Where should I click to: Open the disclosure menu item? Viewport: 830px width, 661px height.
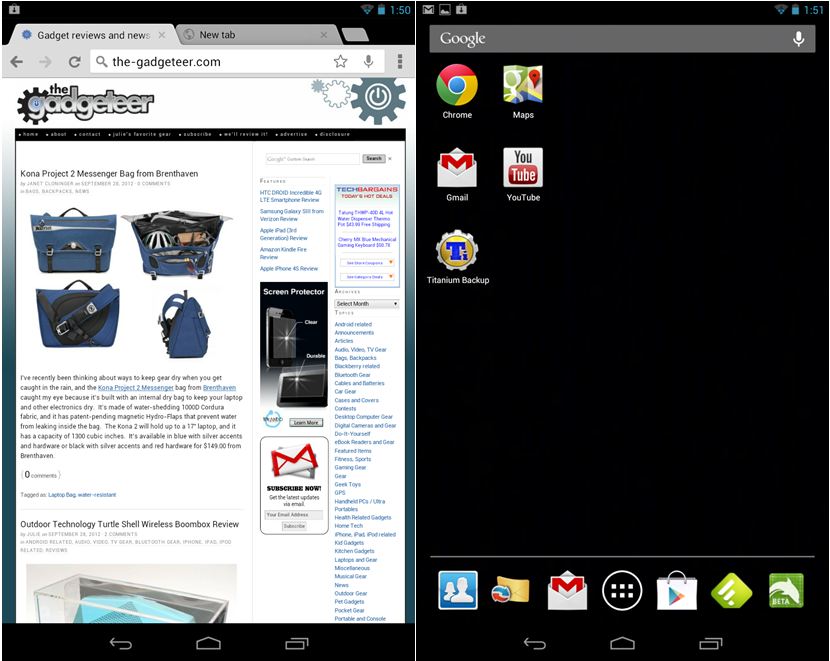coord(333,134)
